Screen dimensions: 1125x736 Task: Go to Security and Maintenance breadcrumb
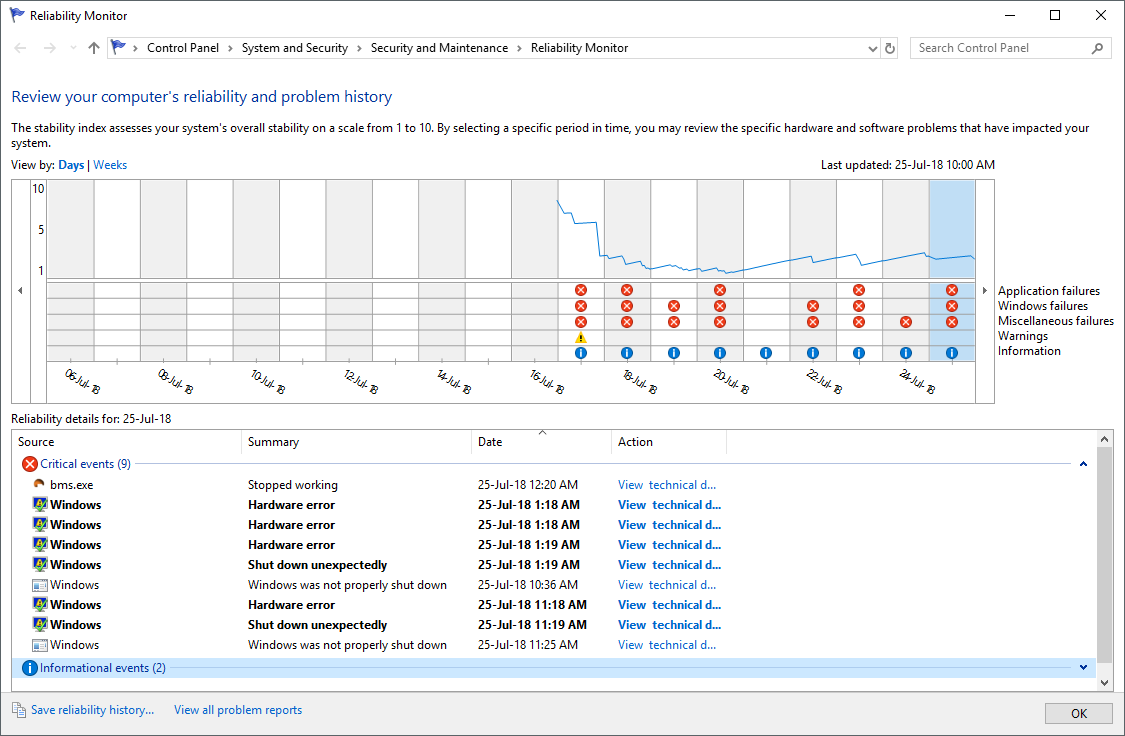tap(439, 48)
